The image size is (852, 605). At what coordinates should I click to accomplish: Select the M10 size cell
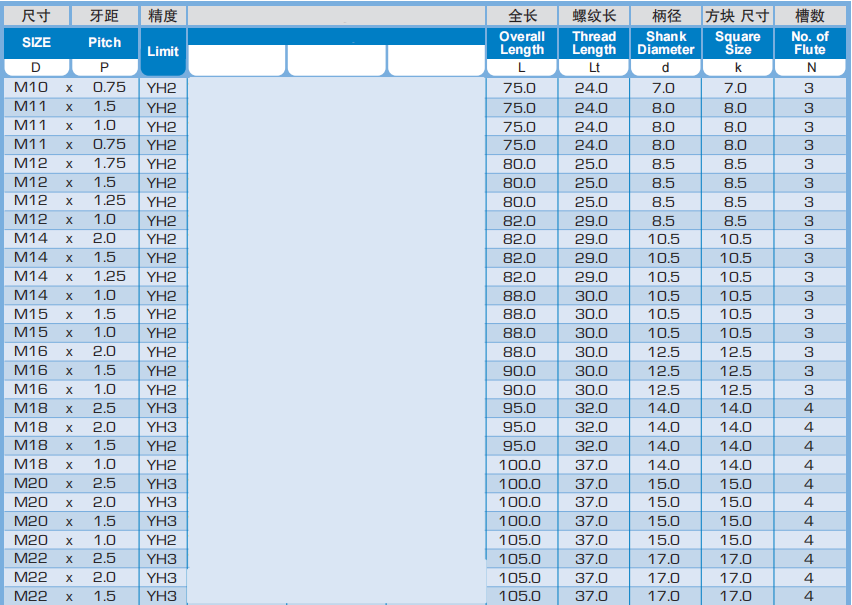point(30,88)
